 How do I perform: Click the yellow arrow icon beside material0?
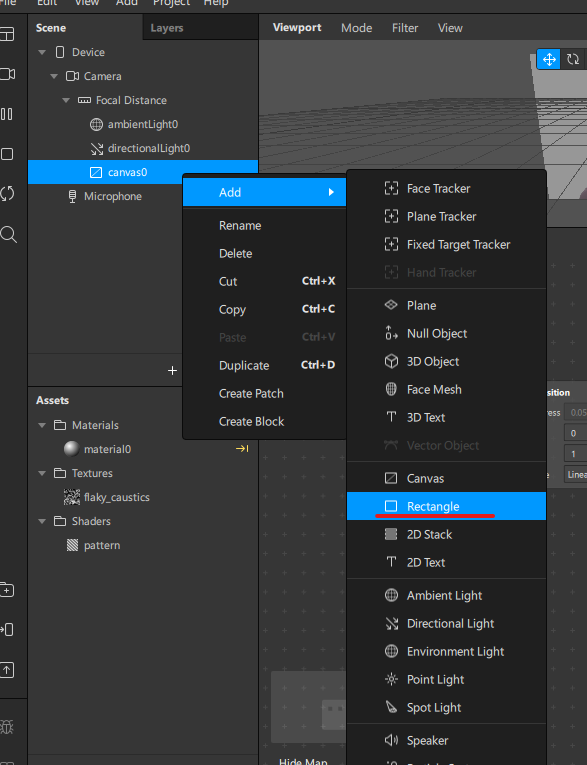tap(242, 448)
